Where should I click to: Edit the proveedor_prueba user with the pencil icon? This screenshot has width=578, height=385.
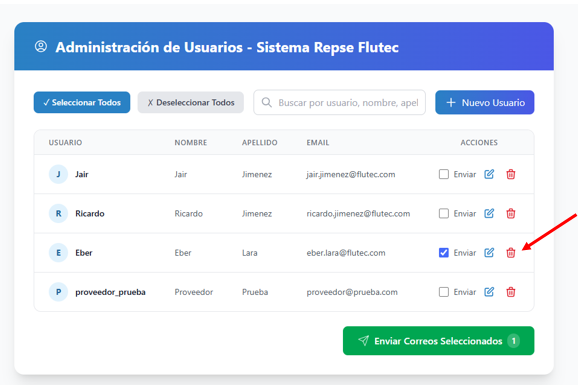pyautogui.click(x=489, y=292)
